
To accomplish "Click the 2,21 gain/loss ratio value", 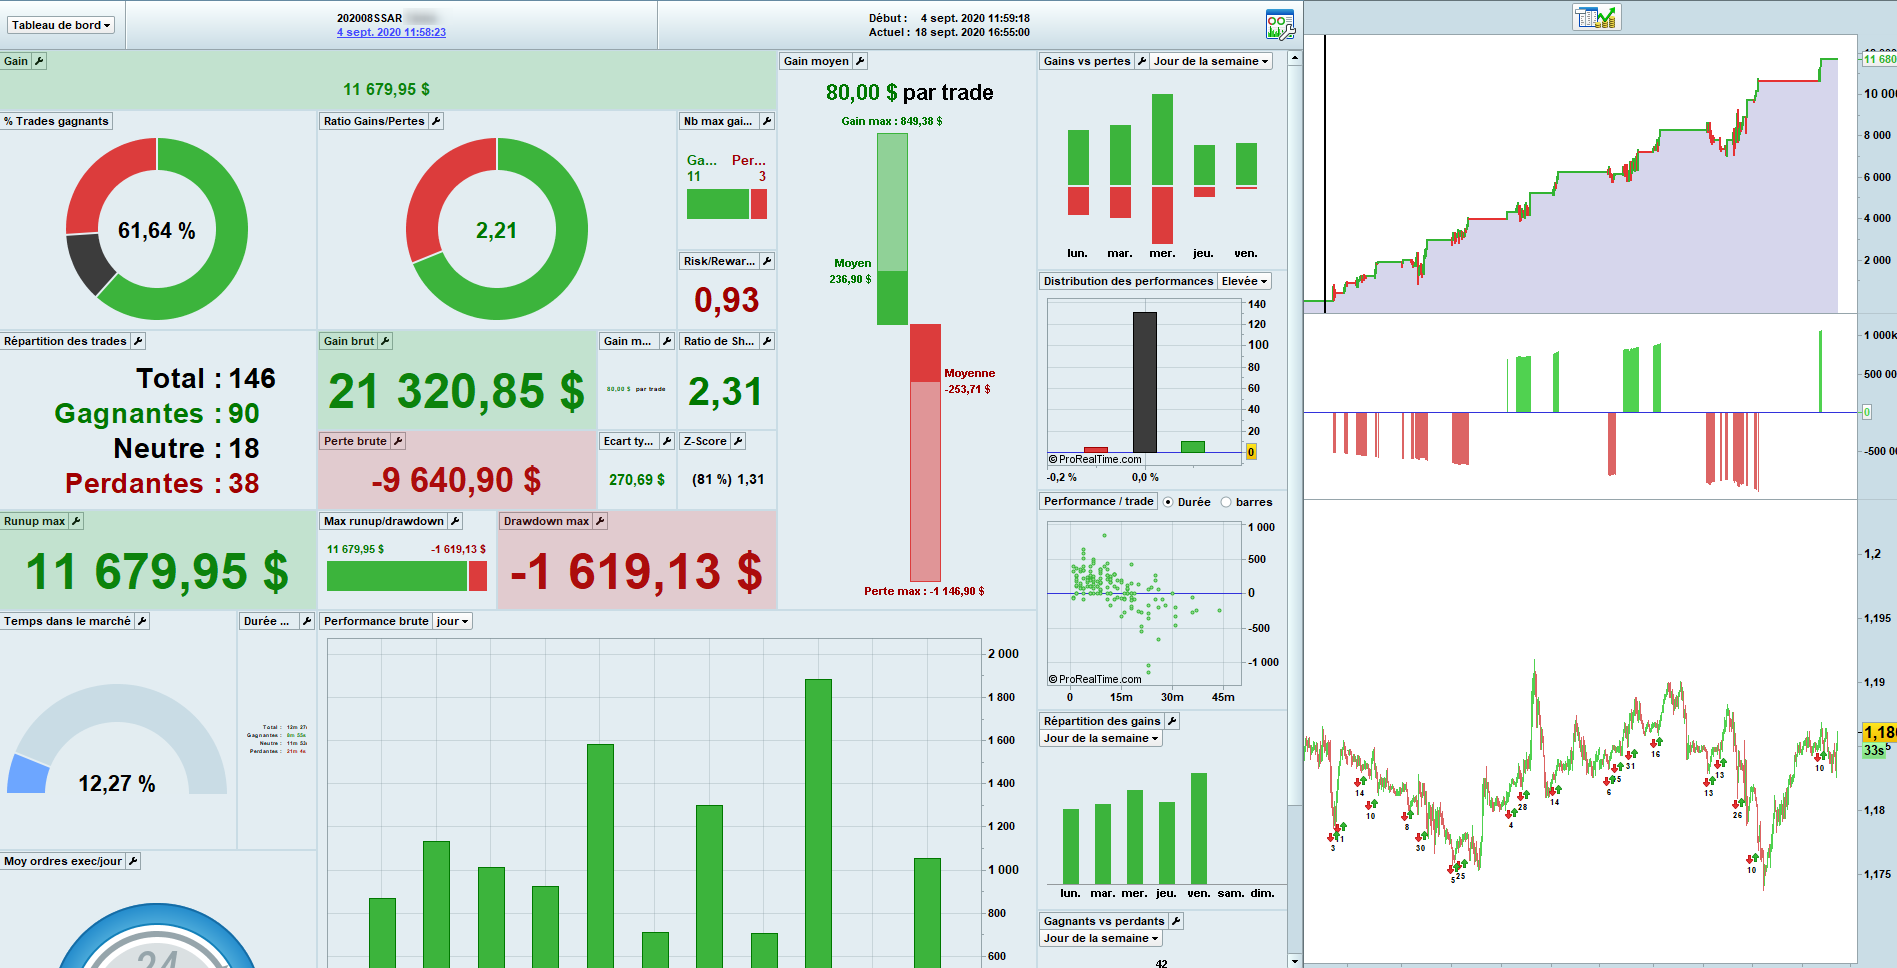I will (497, 231).
